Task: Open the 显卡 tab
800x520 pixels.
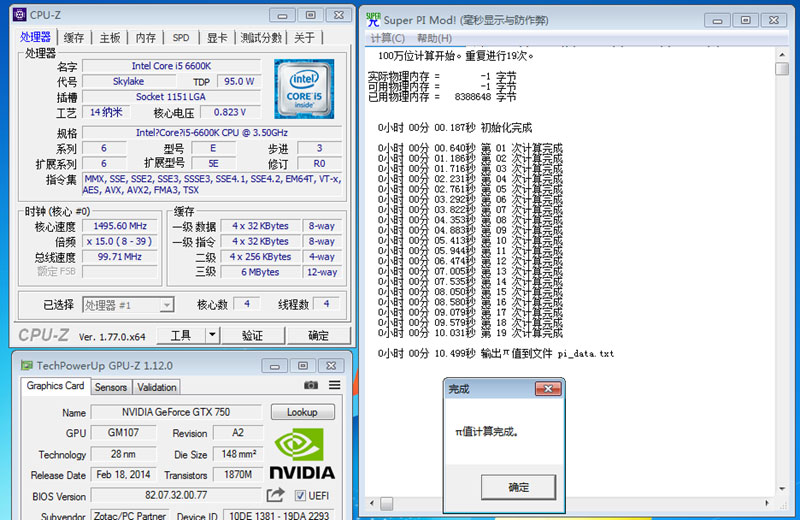Action: click(217, 38)
